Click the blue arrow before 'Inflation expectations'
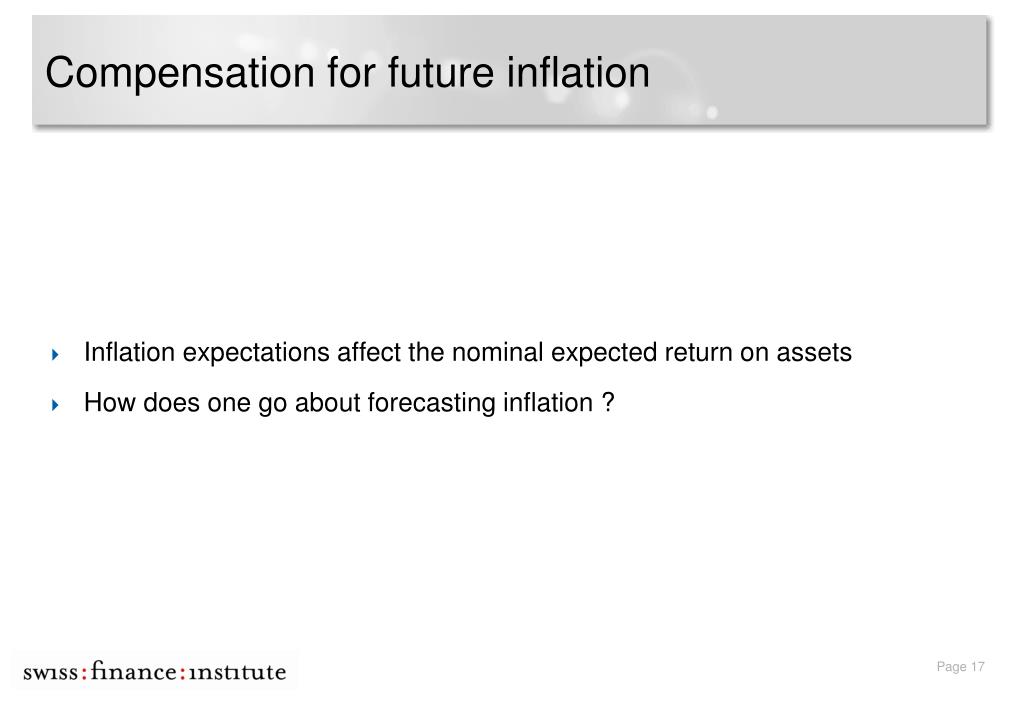Viewport: 1023px width, 708px height. pos(55,354)
